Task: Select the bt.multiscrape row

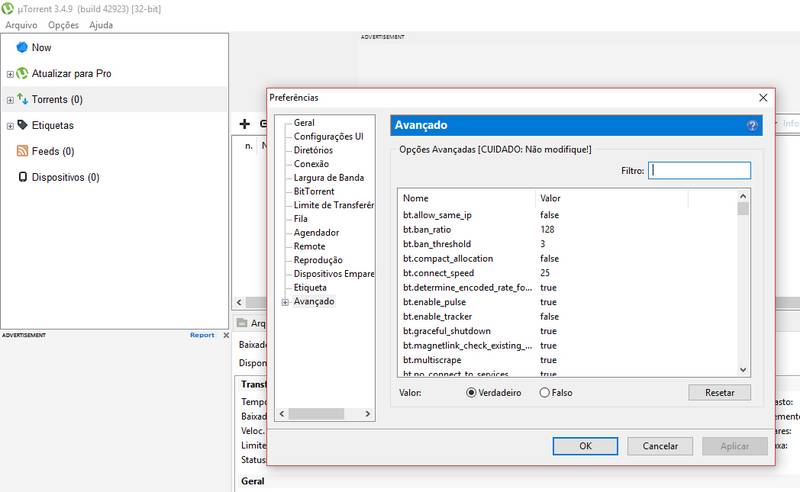Action: [567, 360]
